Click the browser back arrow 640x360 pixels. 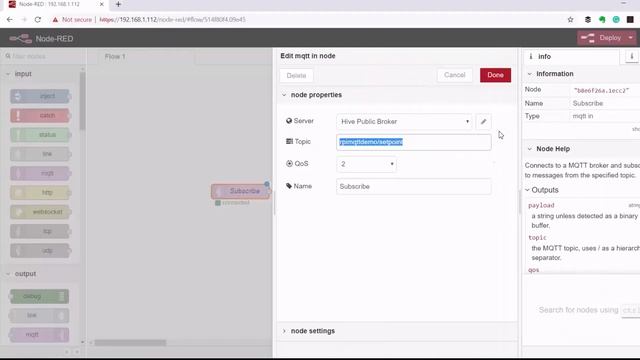click(9, 19)
